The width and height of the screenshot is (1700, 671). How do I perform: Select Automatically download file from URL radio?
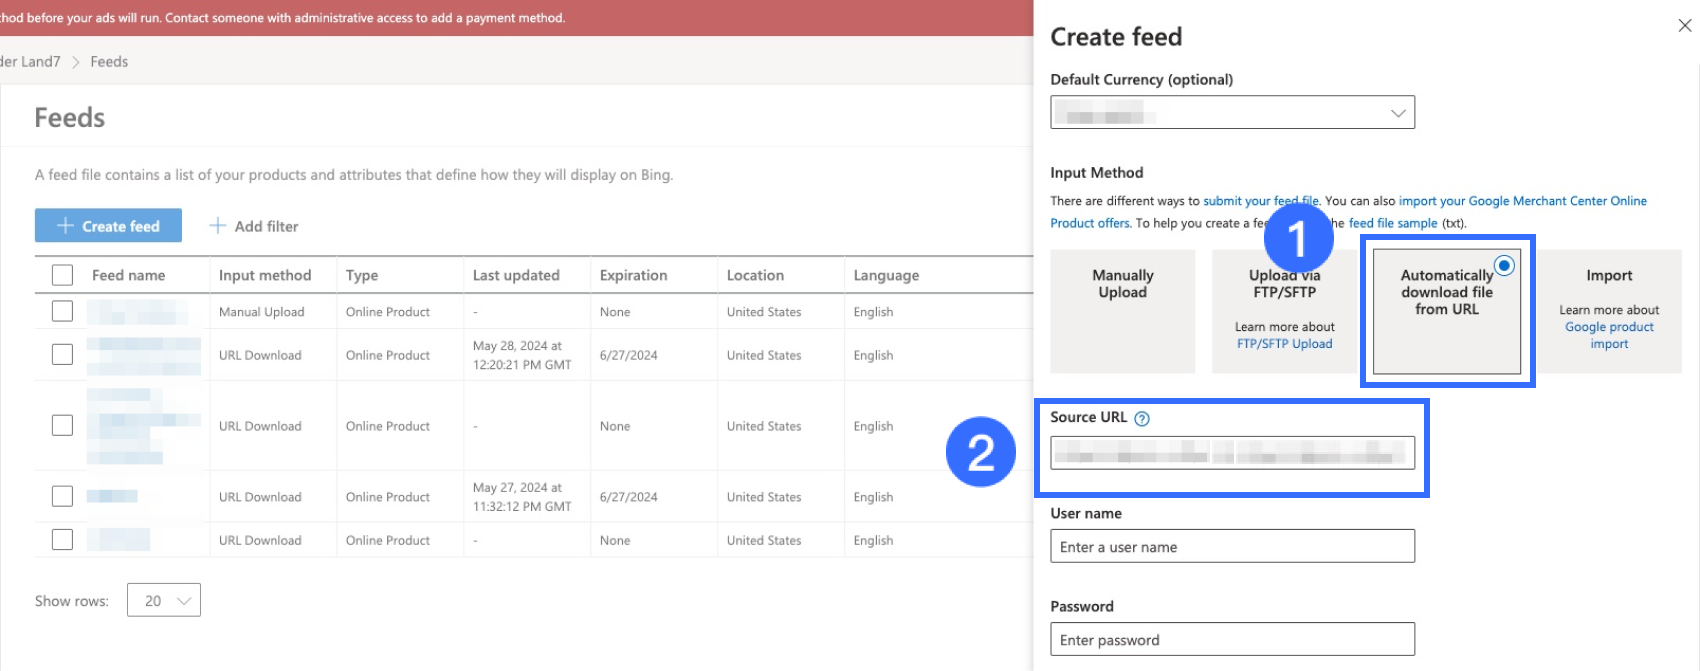[x=1504, y=266]
